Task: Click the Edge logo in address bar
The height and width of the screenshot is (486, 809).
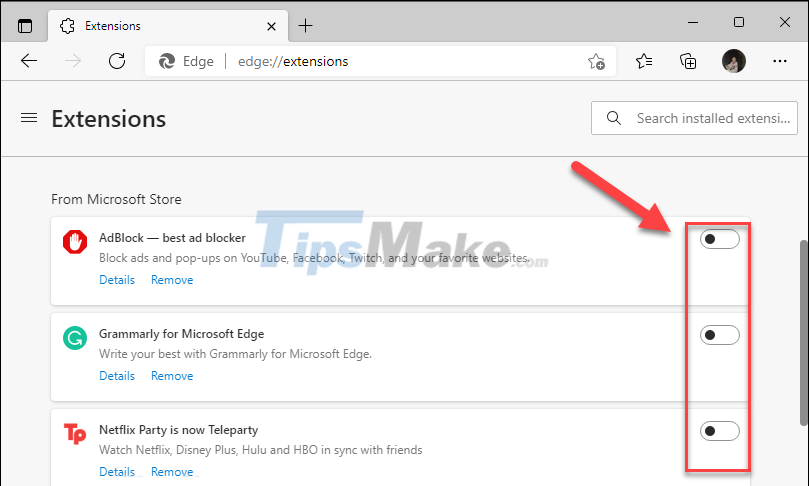Action: tap(167, 61)
